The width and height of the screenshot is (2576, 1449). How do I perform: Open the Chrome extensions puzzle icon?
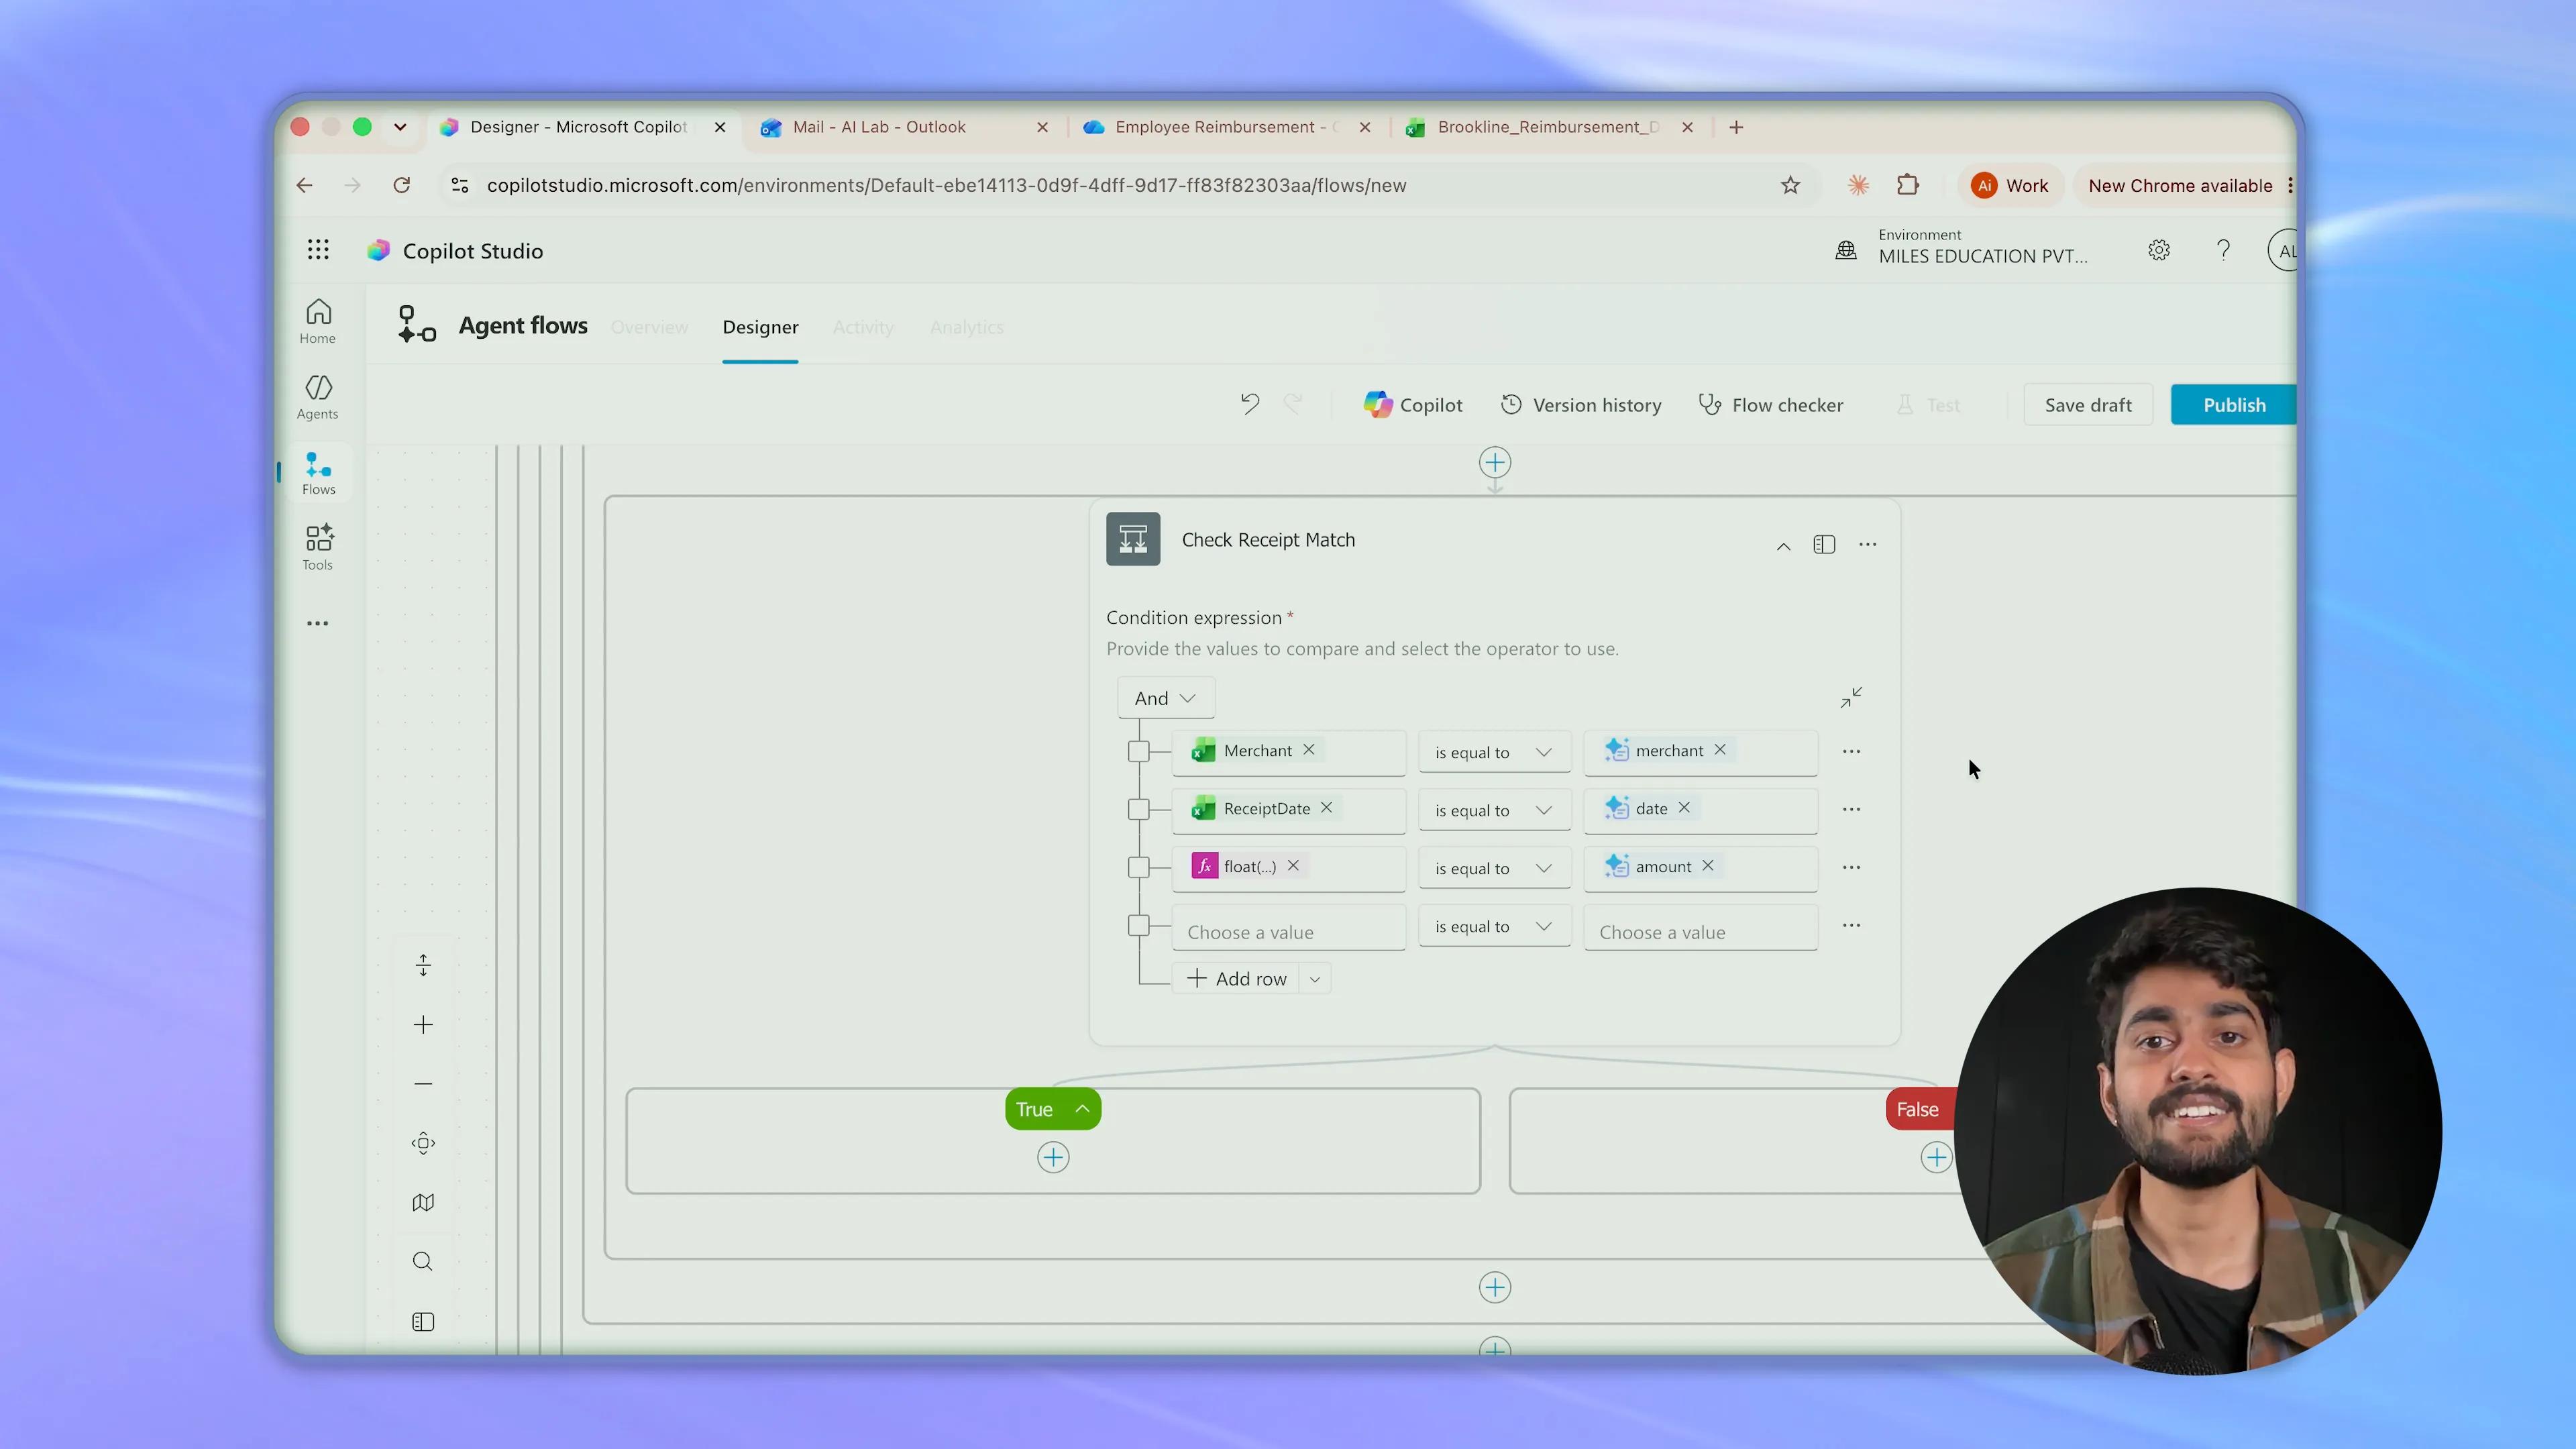[1908, 185]
